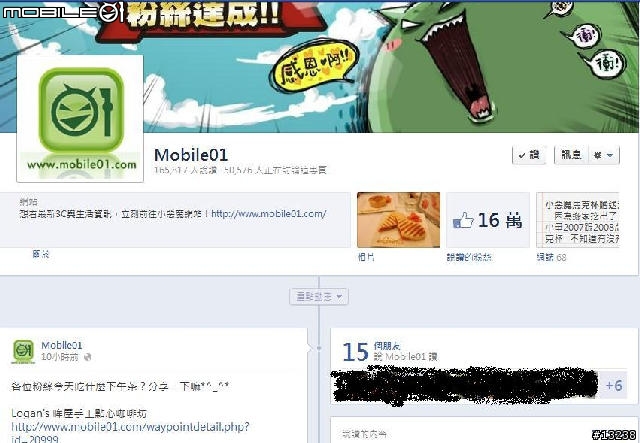The height and width of the screenshot is (443, 640).
Task: Click the photos (相片) label
Action: [x=366, y=257]
